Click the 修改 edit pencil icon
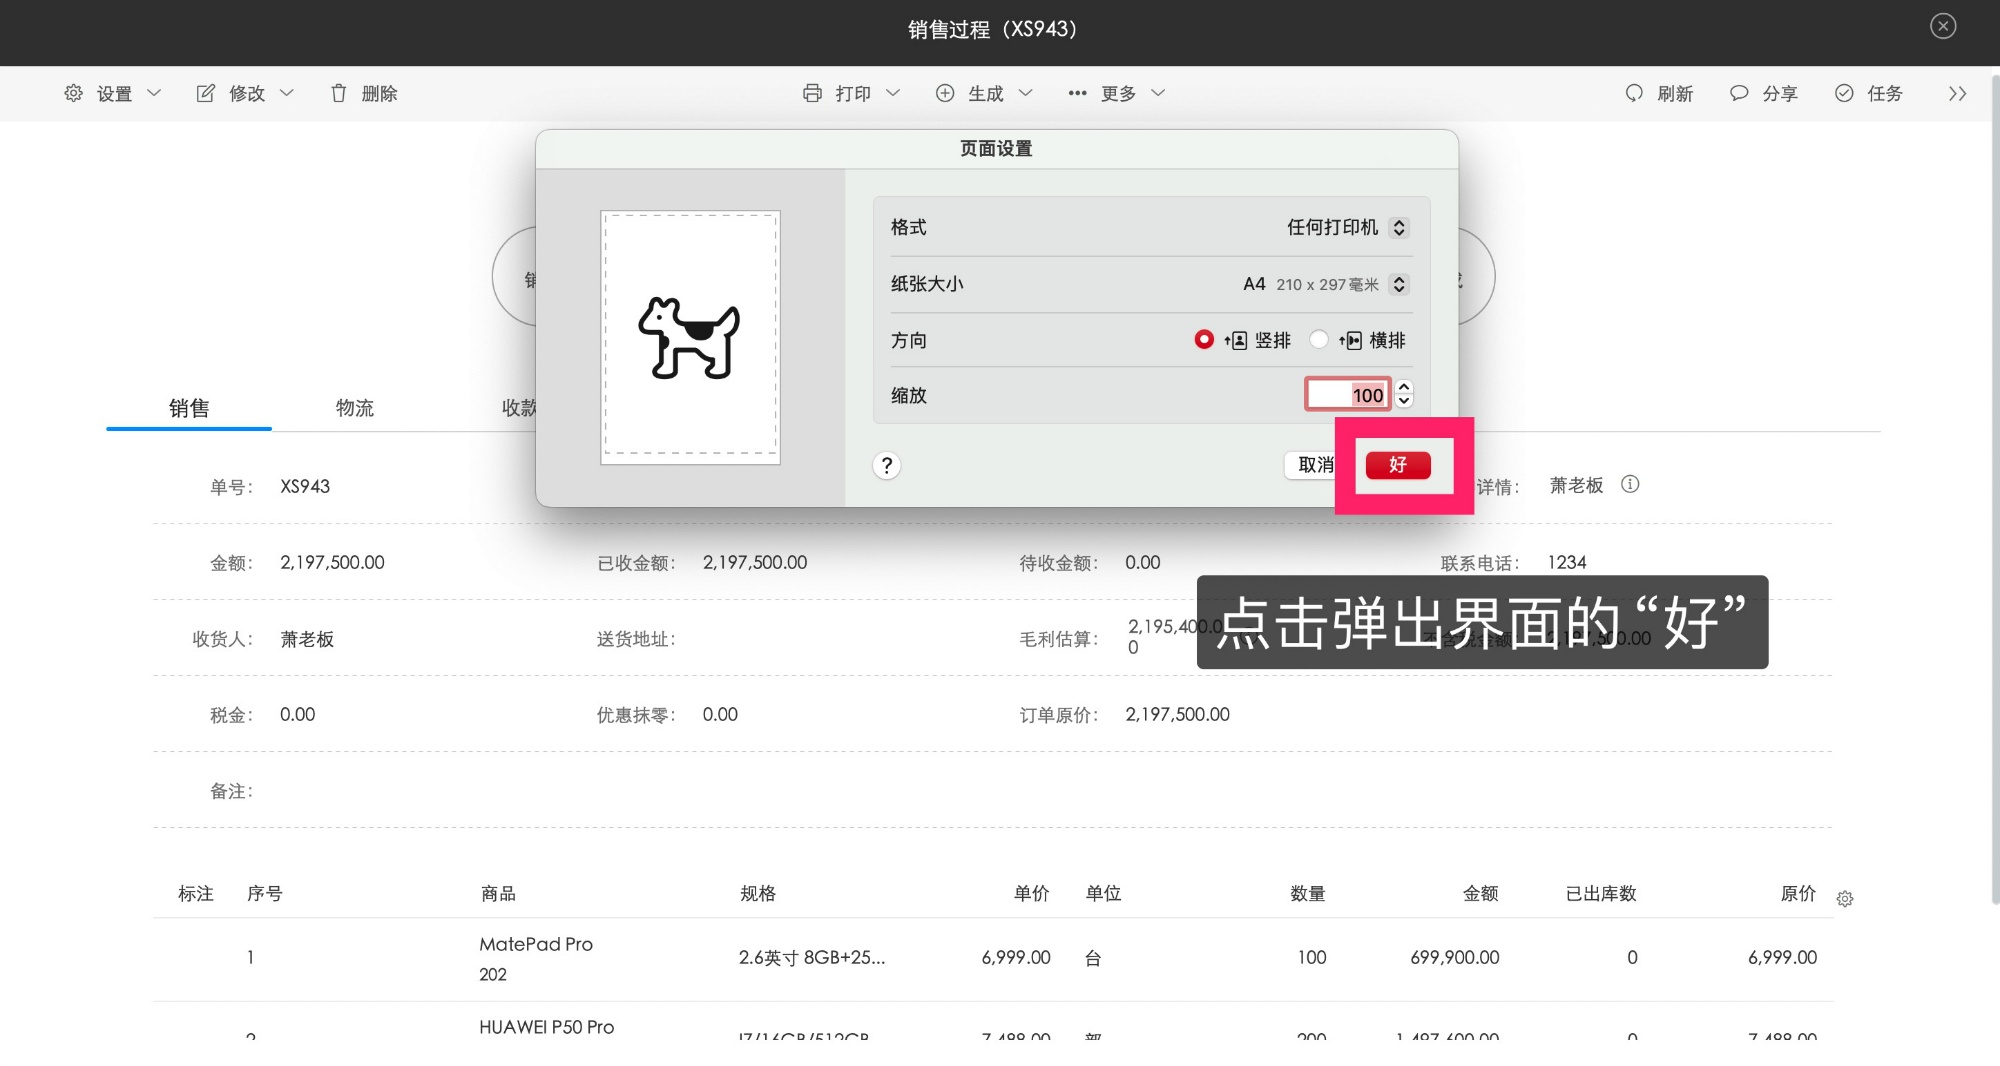Image resolution: width=2000 pixels, height=1066 pixels. pyautogui.click(x=205, y=93)
